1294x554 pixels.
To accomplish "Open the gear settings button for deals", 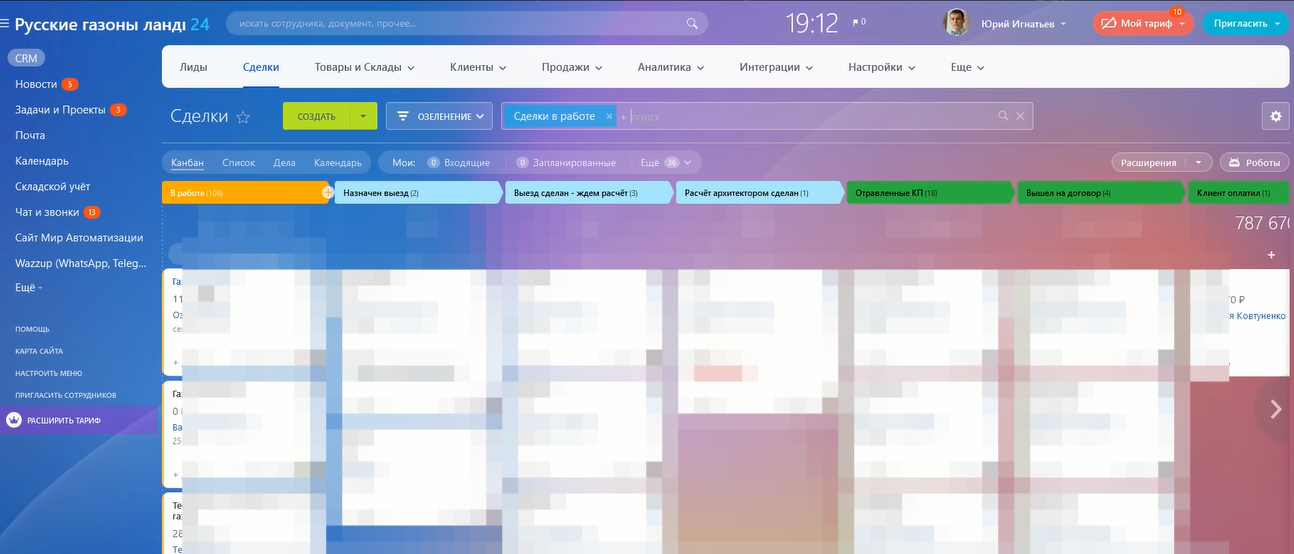I will point(1275,116).
